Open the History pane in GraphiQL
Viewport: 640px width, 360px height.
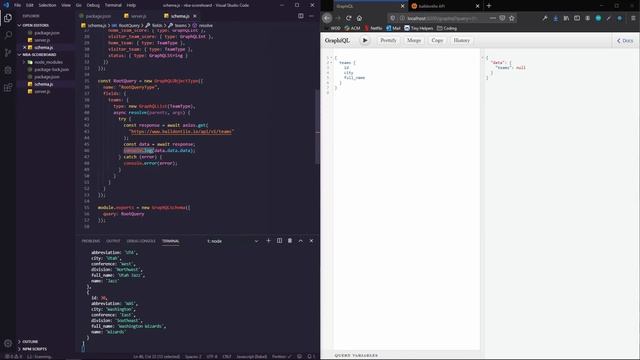tap(462, 40)
